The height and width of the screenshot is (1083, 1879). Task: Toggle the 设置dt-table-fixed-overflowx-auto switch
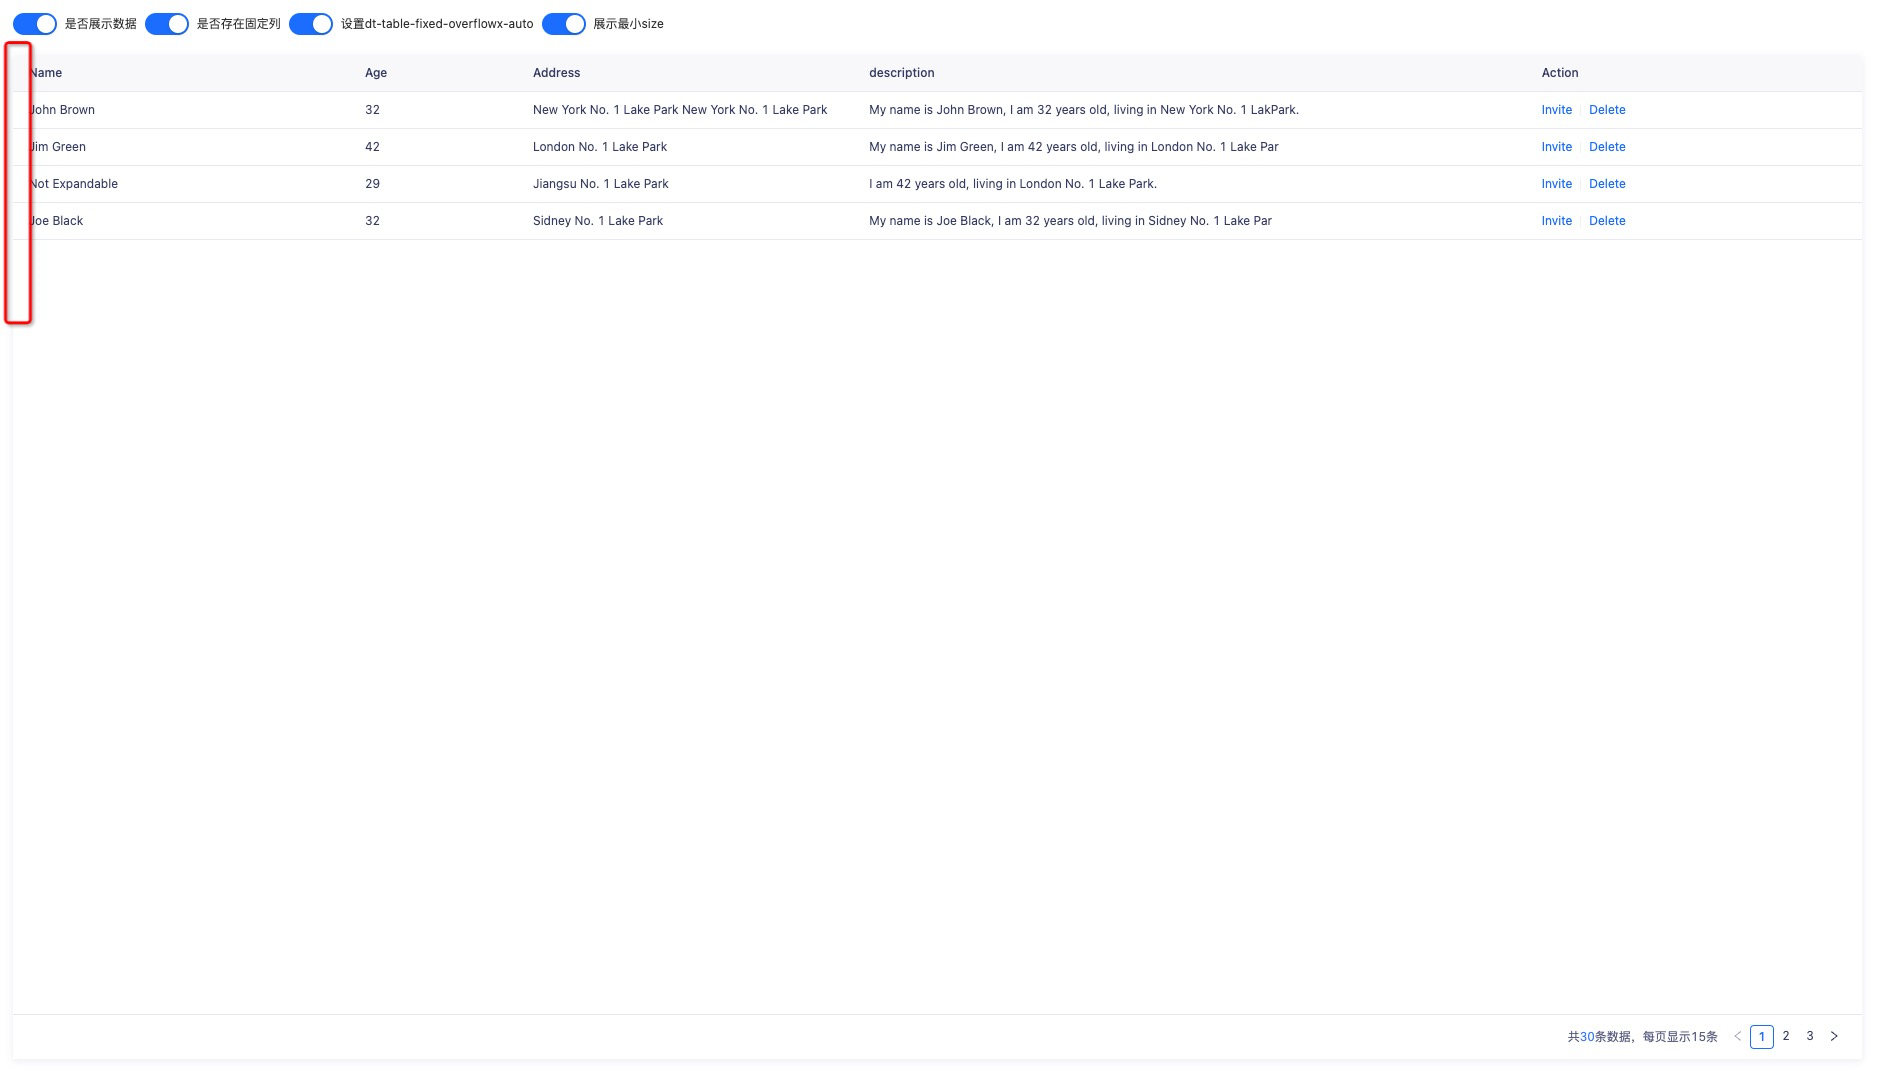(x=311, y=23)
